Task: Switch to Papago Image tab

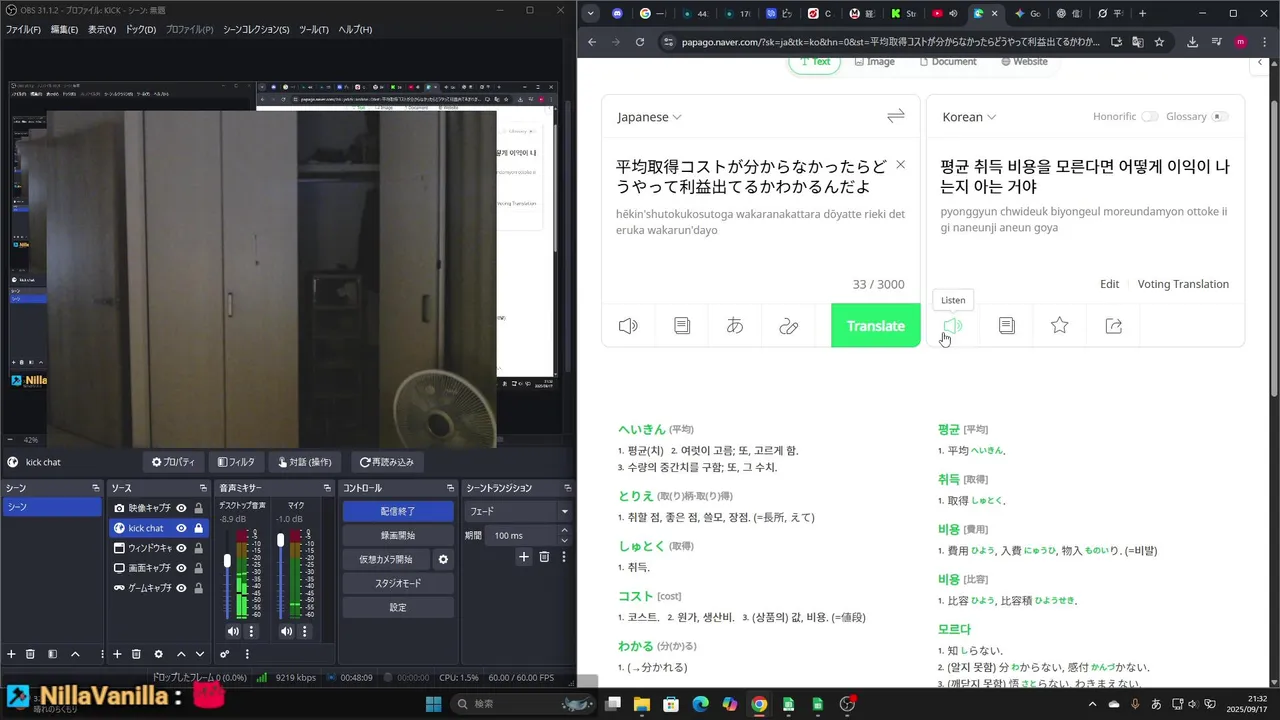Action: pos(874,62)
